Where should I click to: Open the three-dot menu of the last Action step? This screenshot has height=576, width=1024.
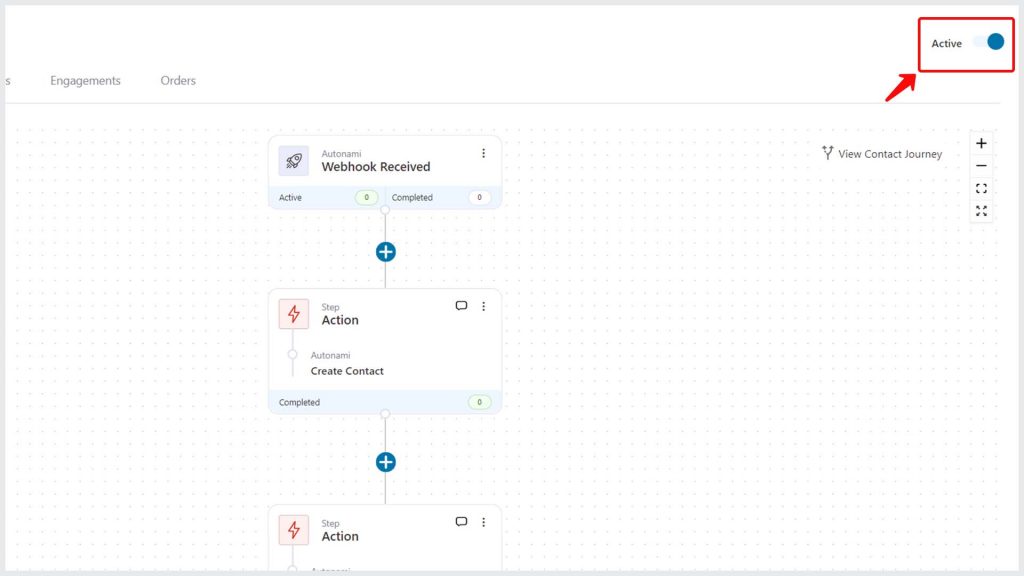click(x=483, y=522)
